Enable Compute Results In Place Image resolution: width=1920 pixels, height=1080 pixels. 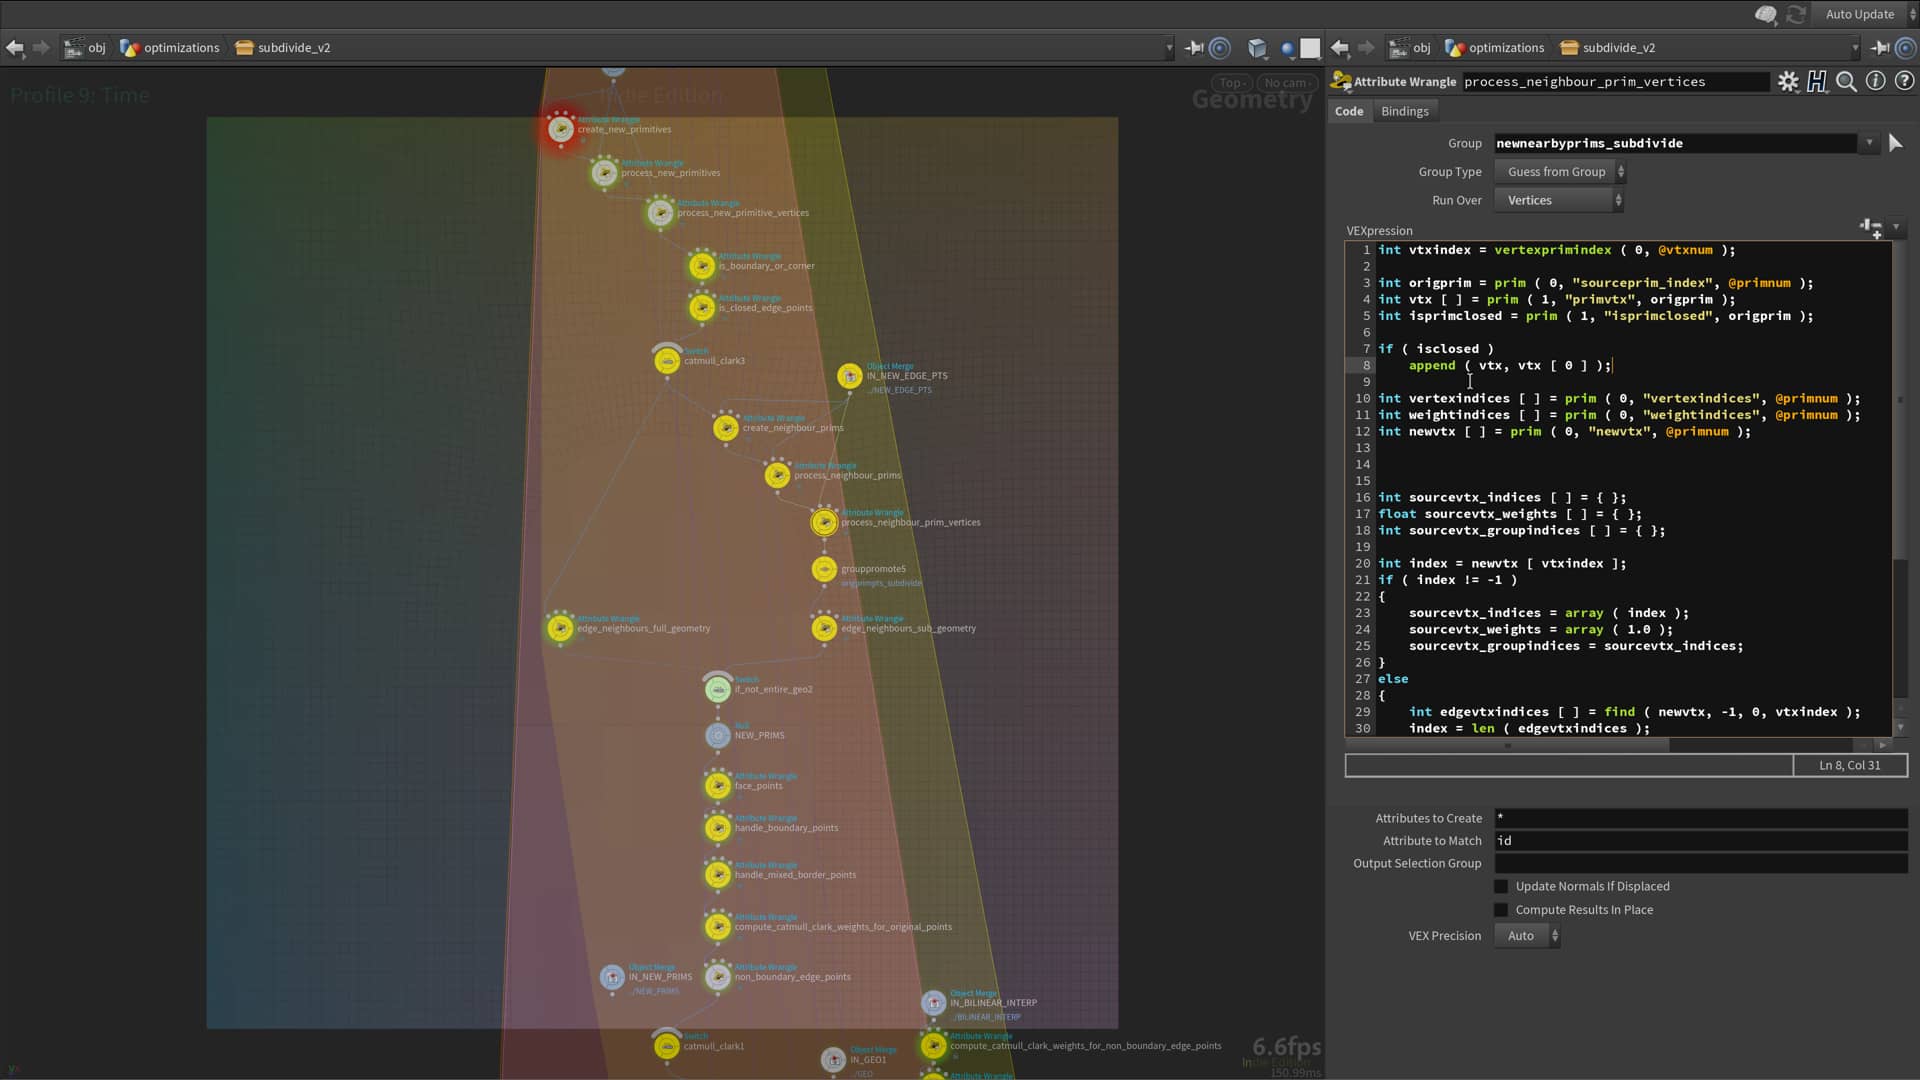click(x=1501, y=910)
